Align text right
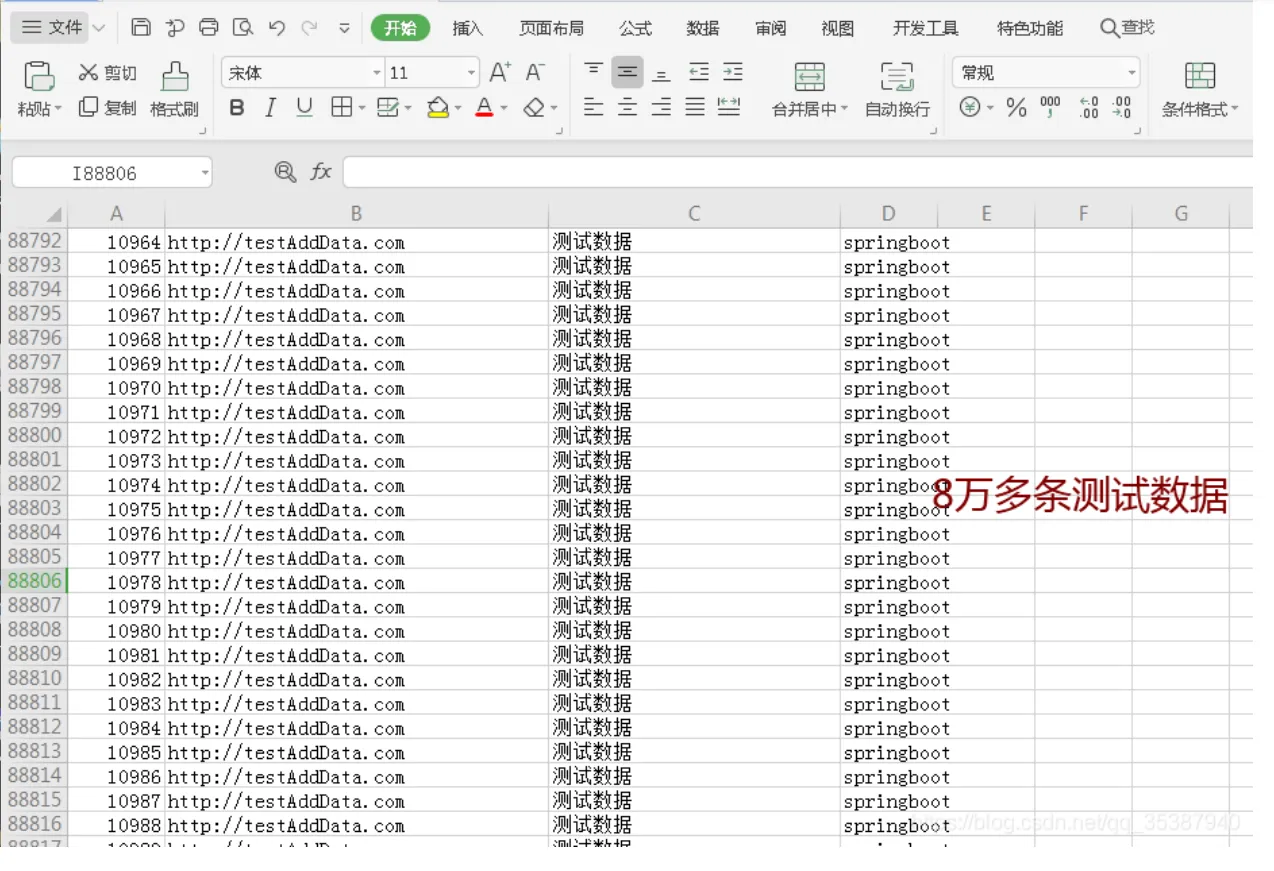 click(x=661, y=107)
